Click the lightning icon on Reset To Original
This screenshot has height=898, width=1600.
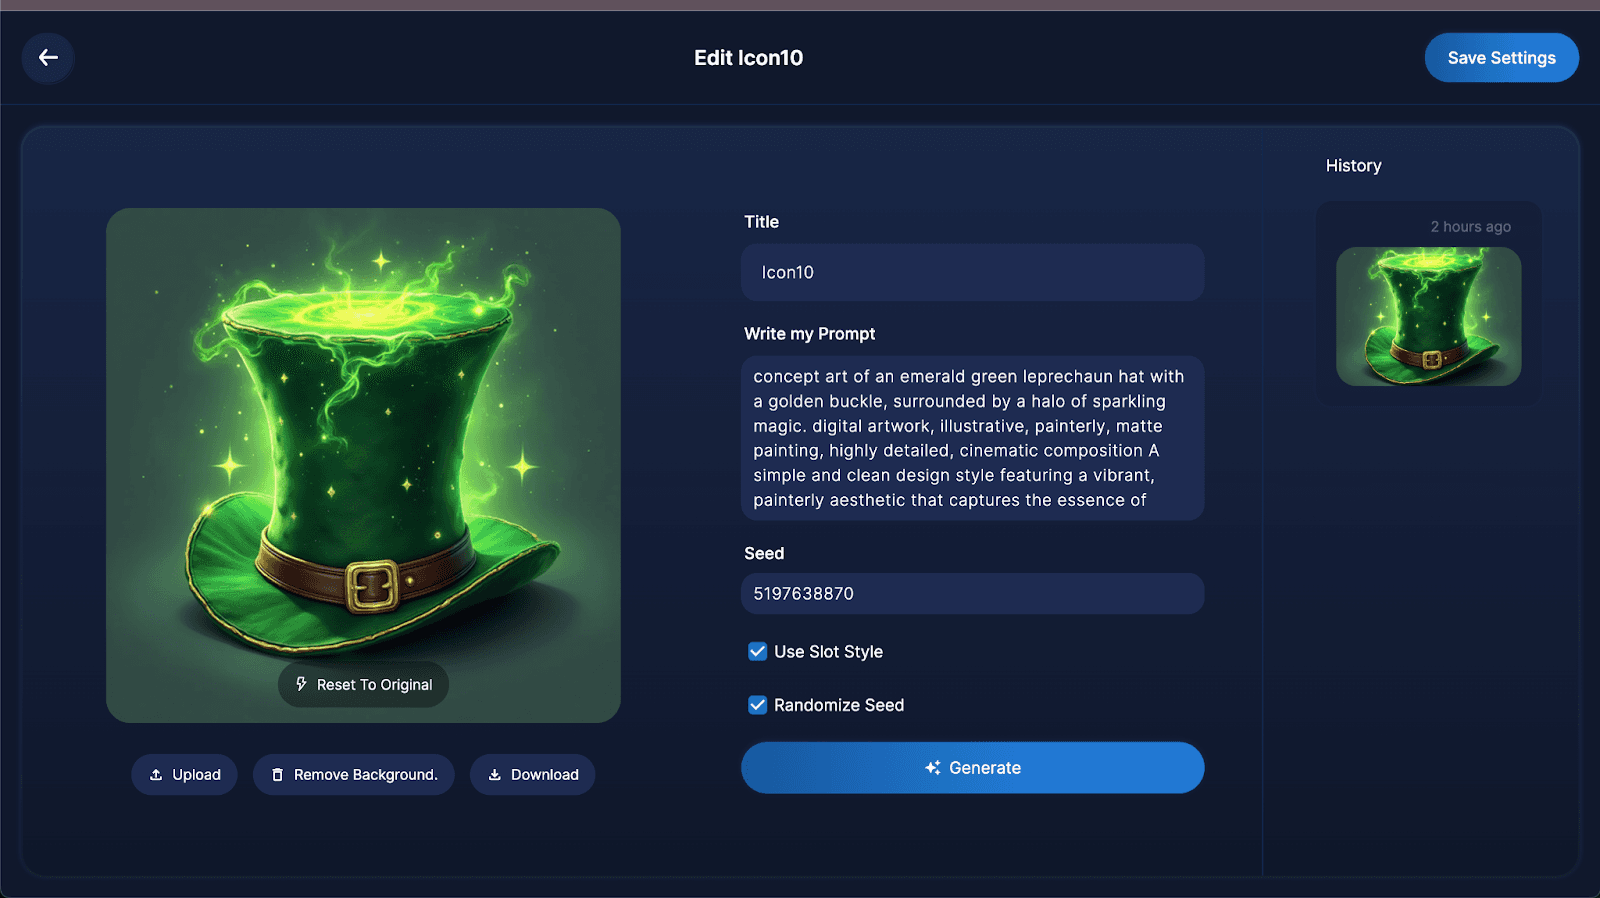pyautogui.click(x=301, y=684)
